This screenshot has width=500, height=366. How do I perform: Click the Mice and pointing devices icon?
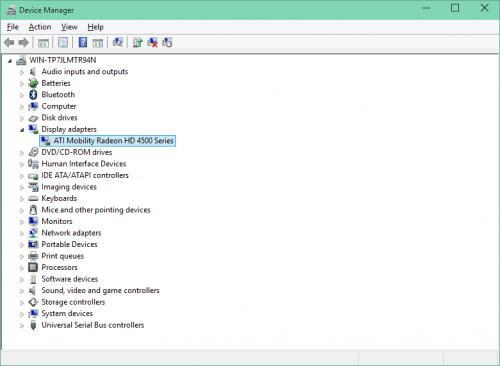[x=33, y=210]
